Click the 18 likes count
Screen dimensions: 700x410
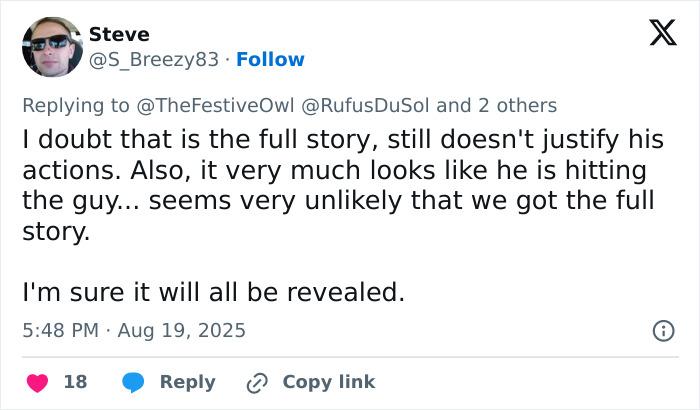75,382
